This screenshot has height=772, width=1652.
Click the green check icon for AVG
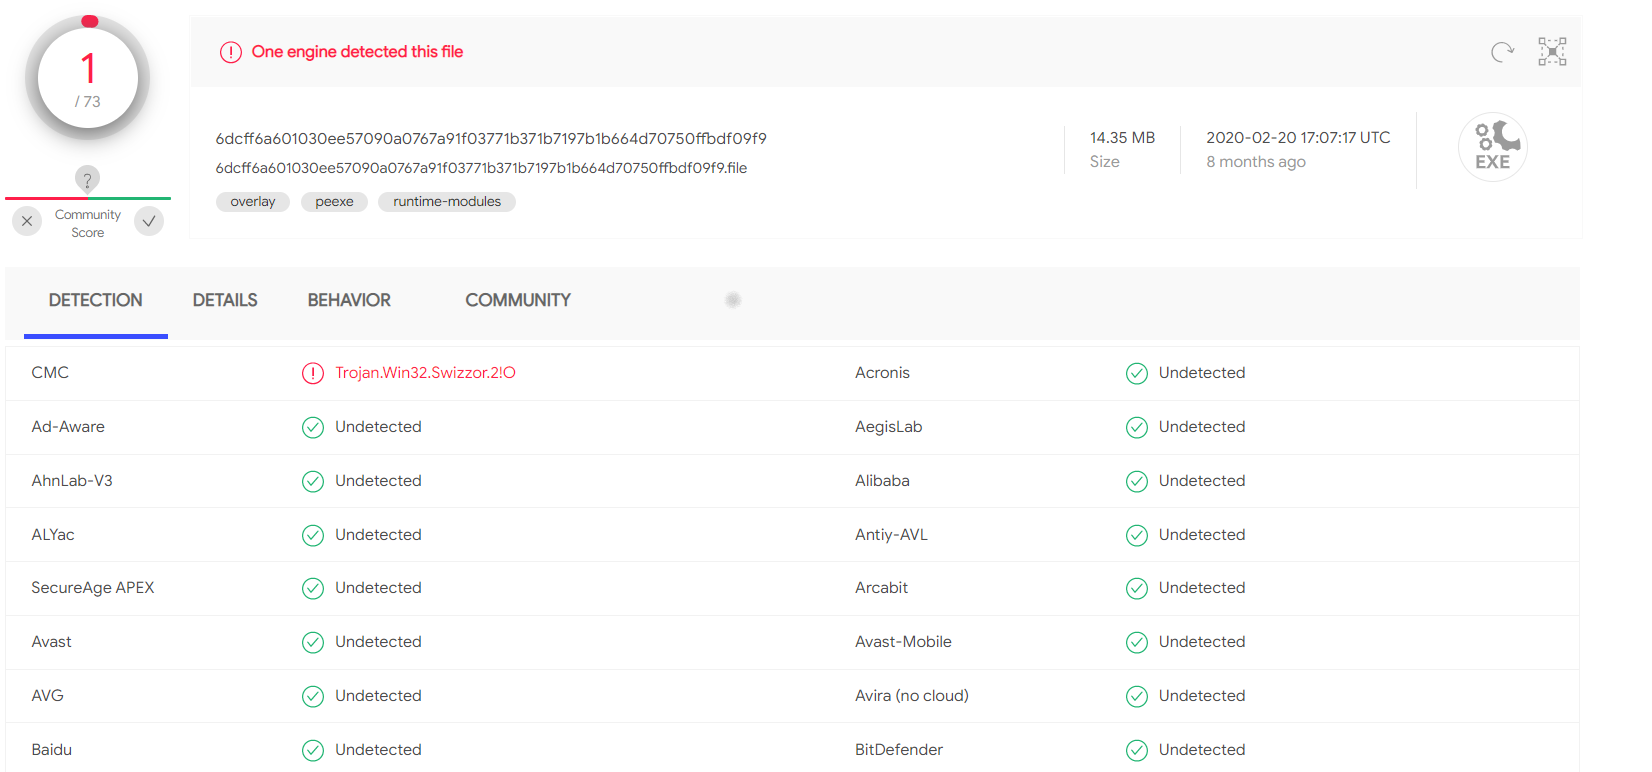click(313, 696)
